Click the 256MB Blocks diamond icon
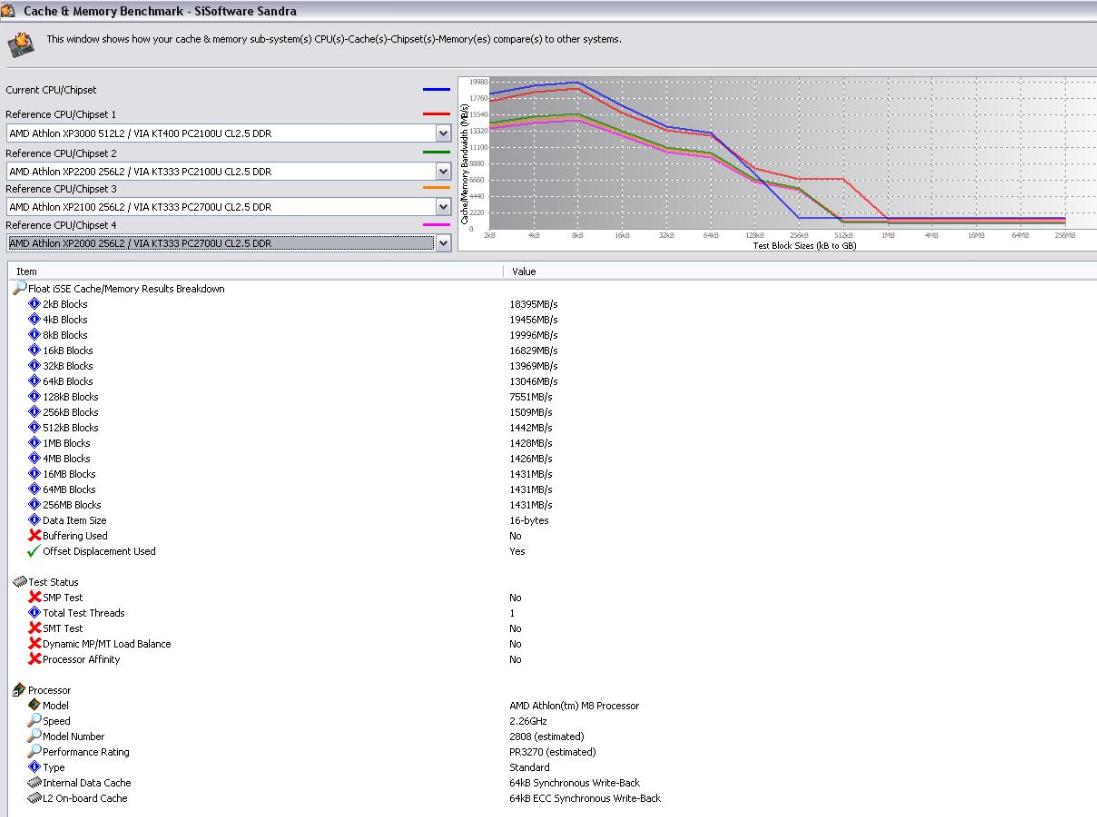This screenshot has height=817, width=1097. 34,504
